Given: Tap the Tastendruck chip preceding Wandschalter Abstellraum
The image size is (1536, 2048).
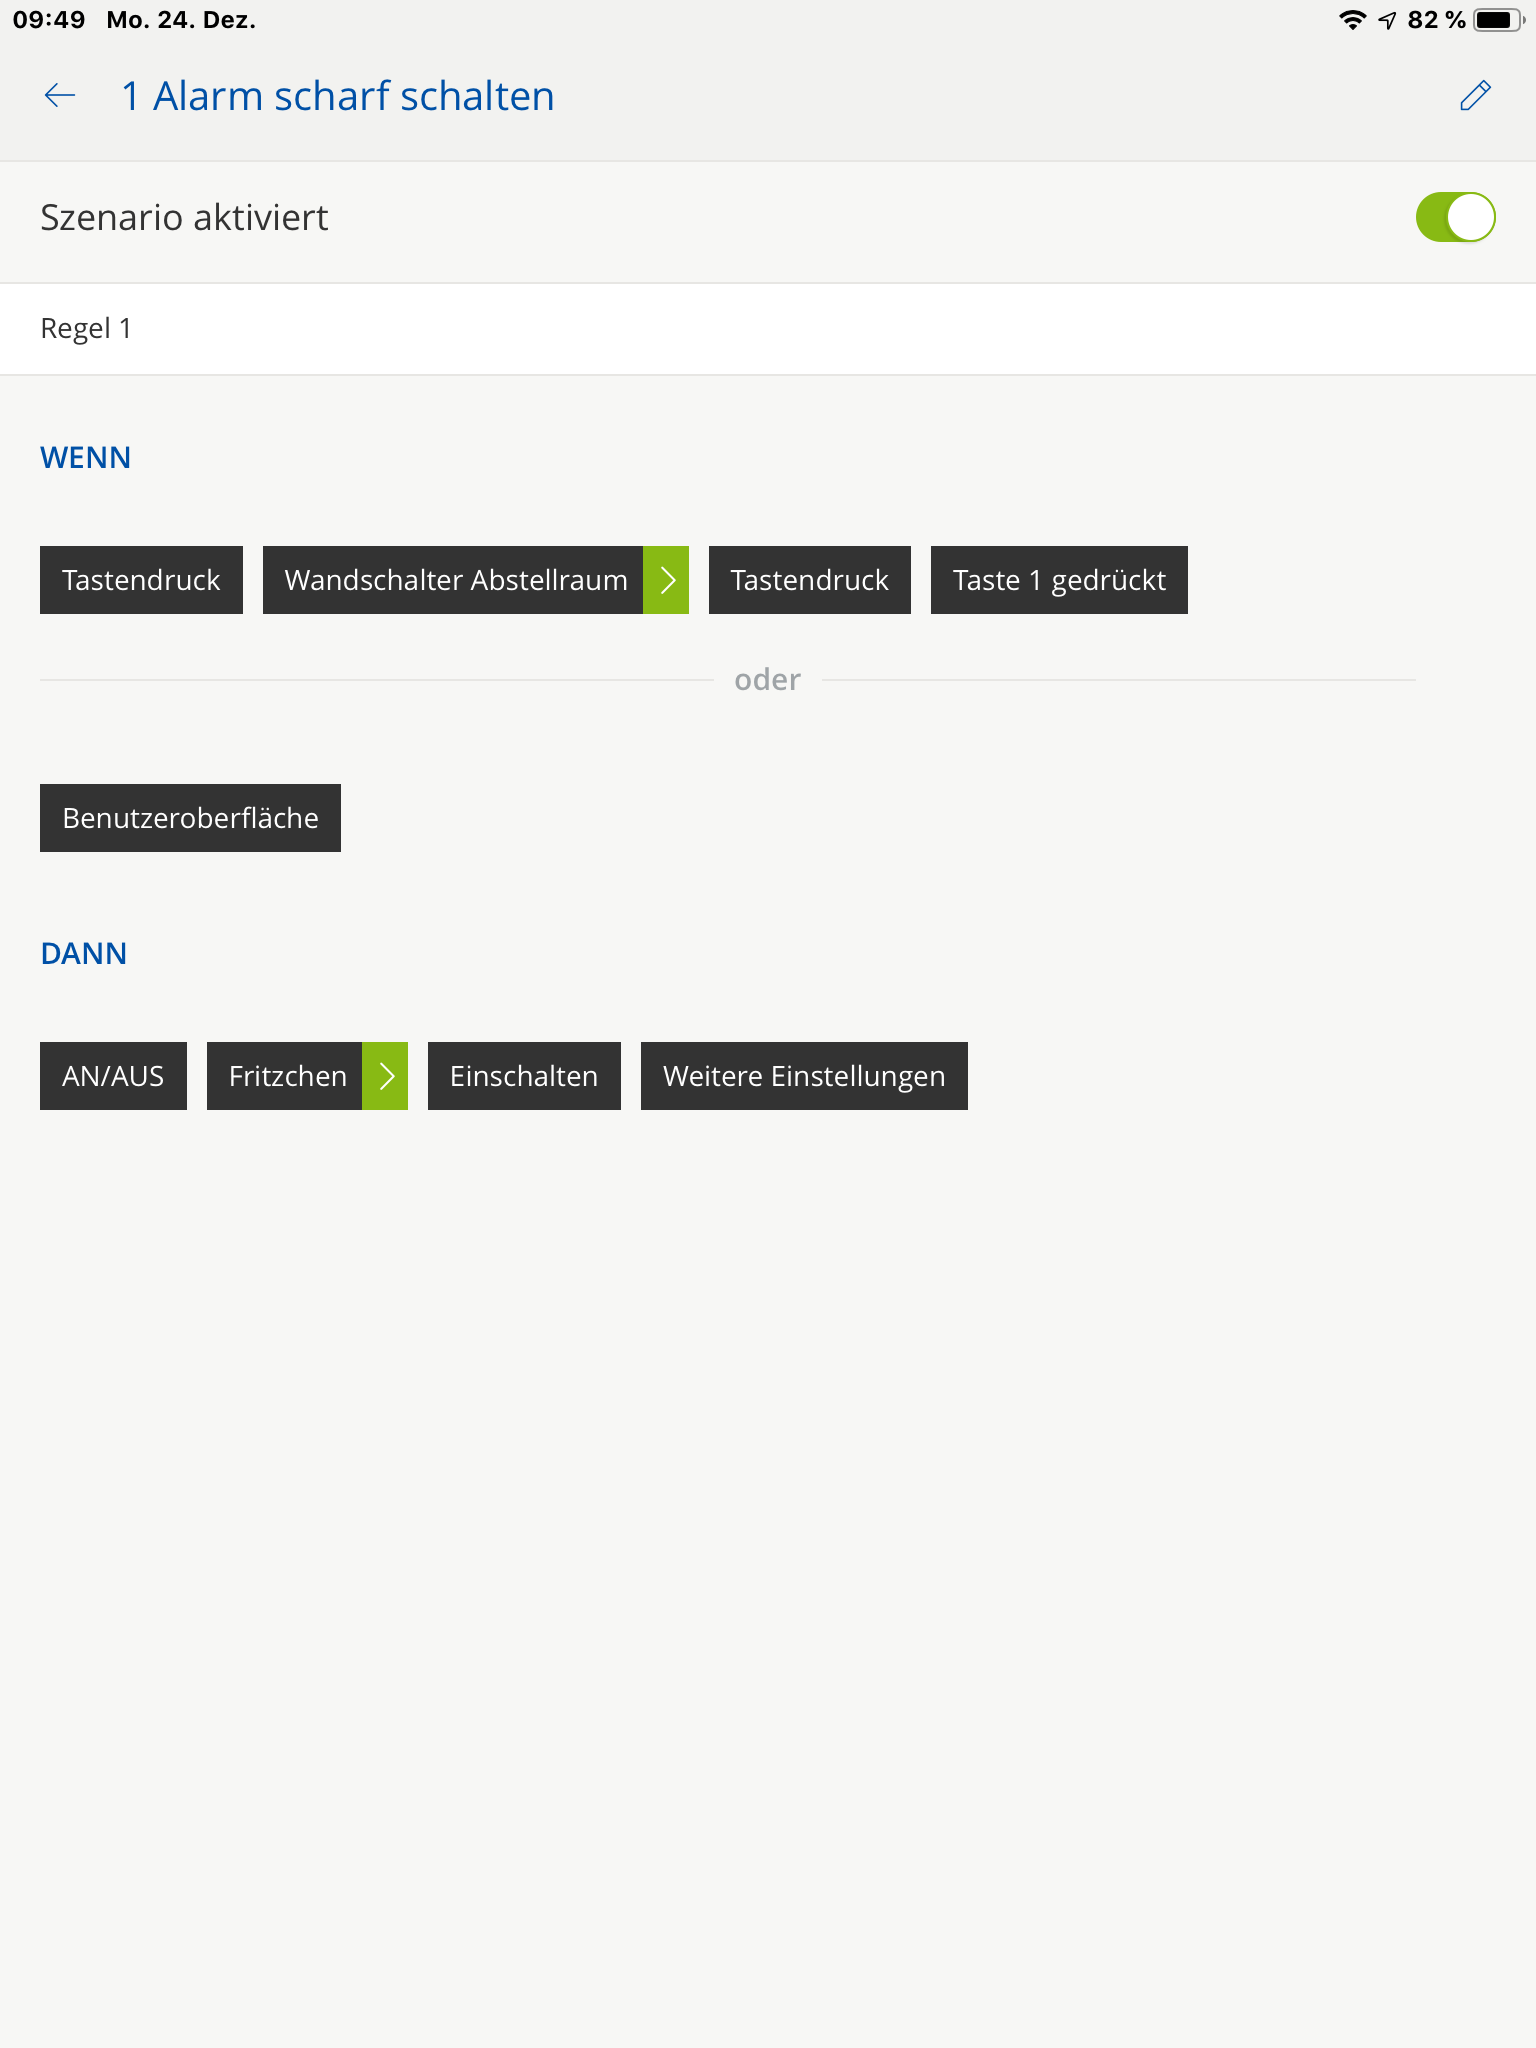Looking at the screenshot, I should (141, 580).
